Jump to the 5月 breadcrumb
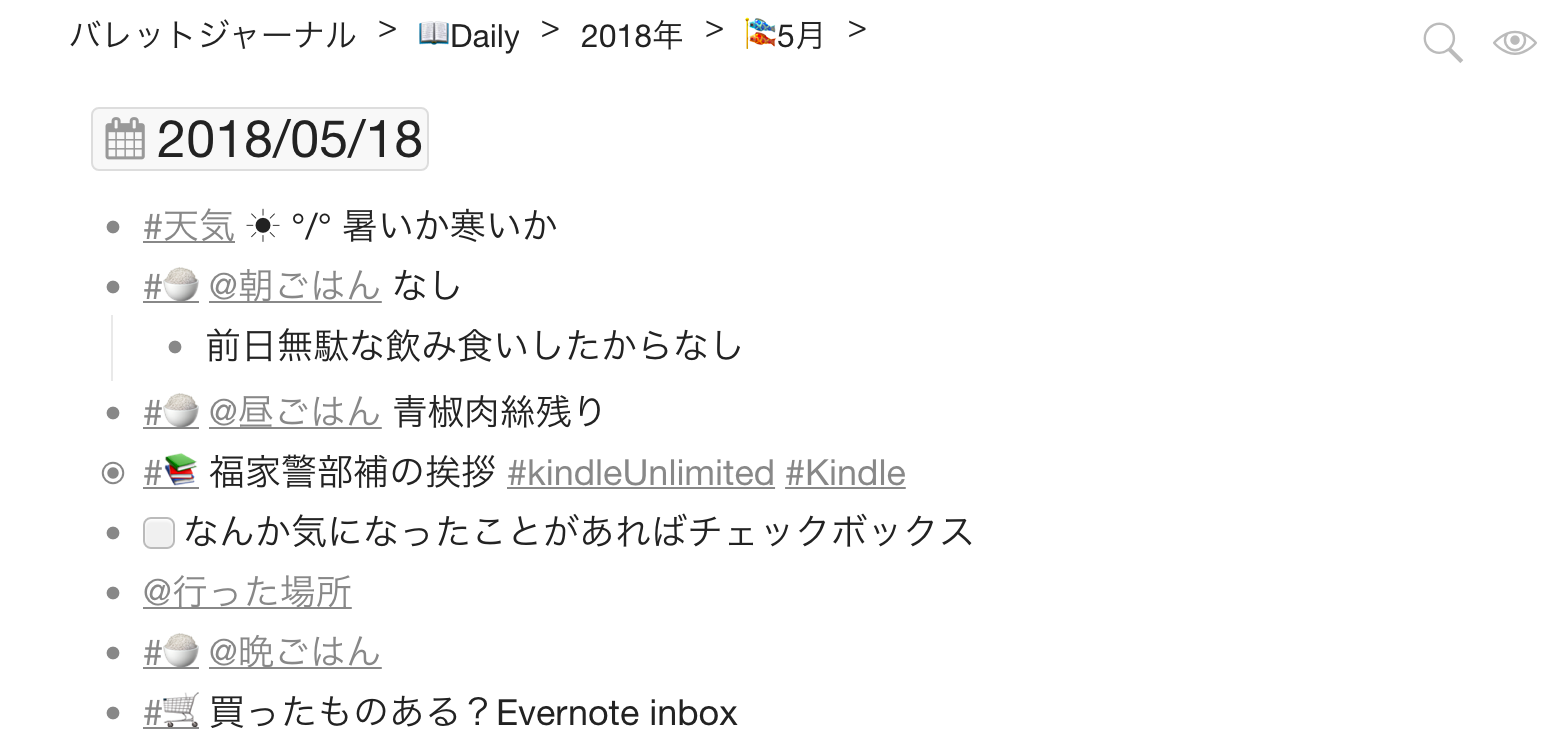 [x=785, y=36]
